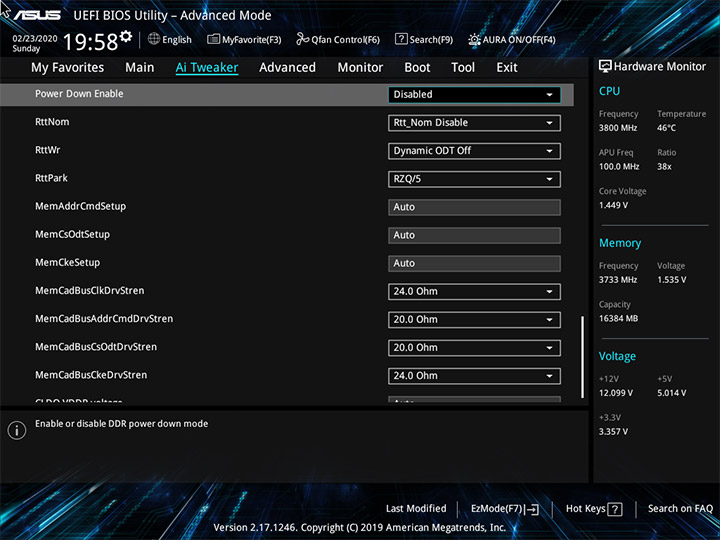The width and height of the screenshot is (720, 540).
Task: Open the Advanced tab
Action: [287, 68]
